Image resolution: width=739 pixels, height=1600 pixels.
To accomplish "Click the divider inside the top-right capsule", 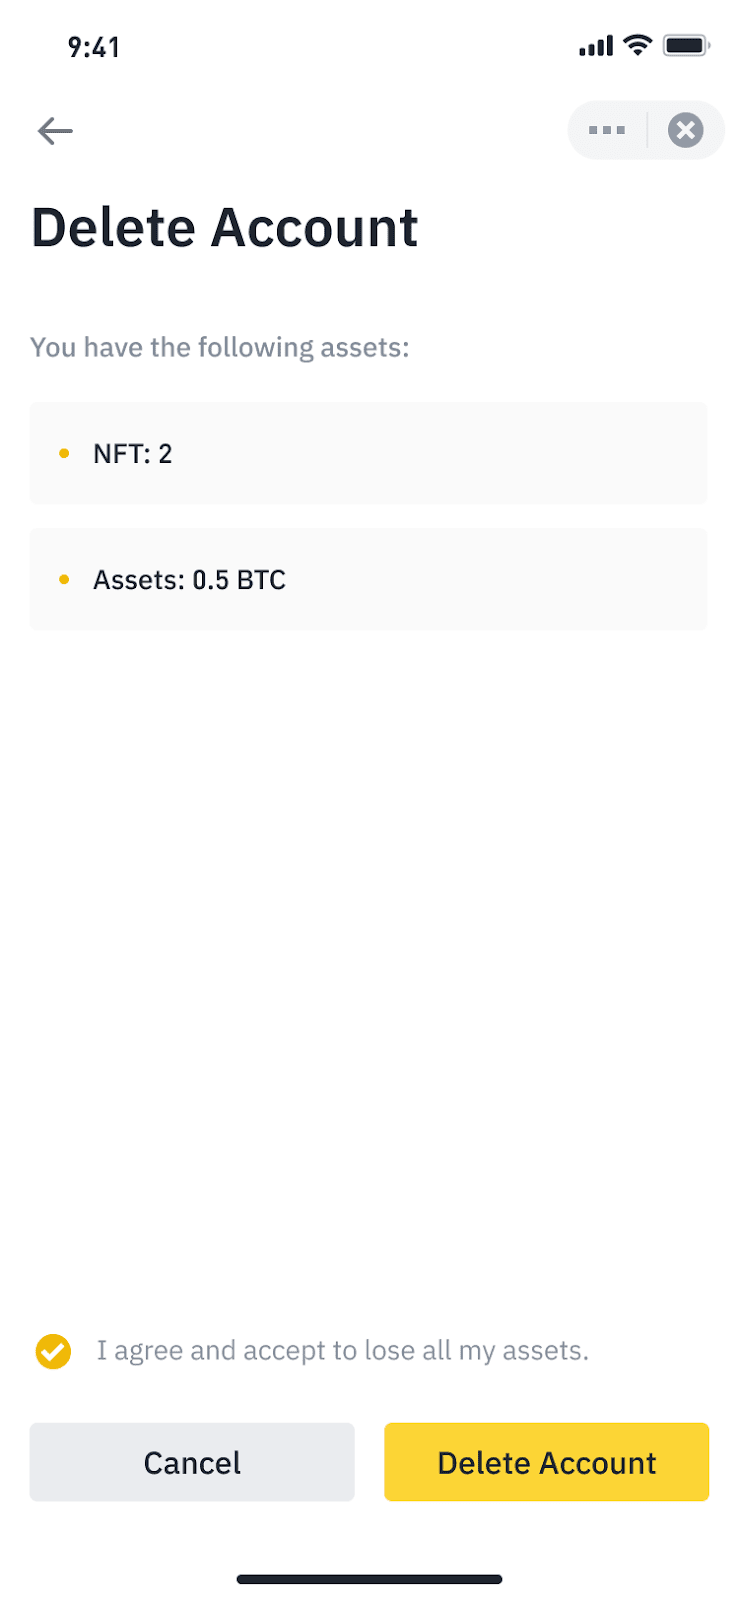I will [x=647, y=130].
